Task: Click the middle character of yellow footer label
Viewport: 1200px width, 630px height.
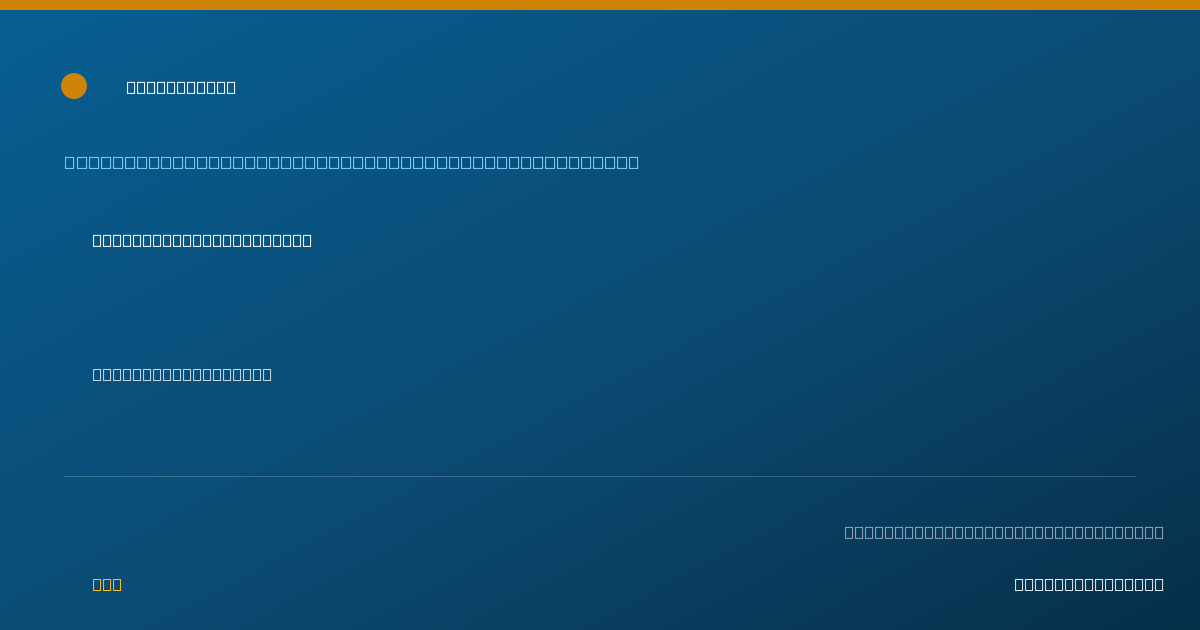Action: click(107, 584)
